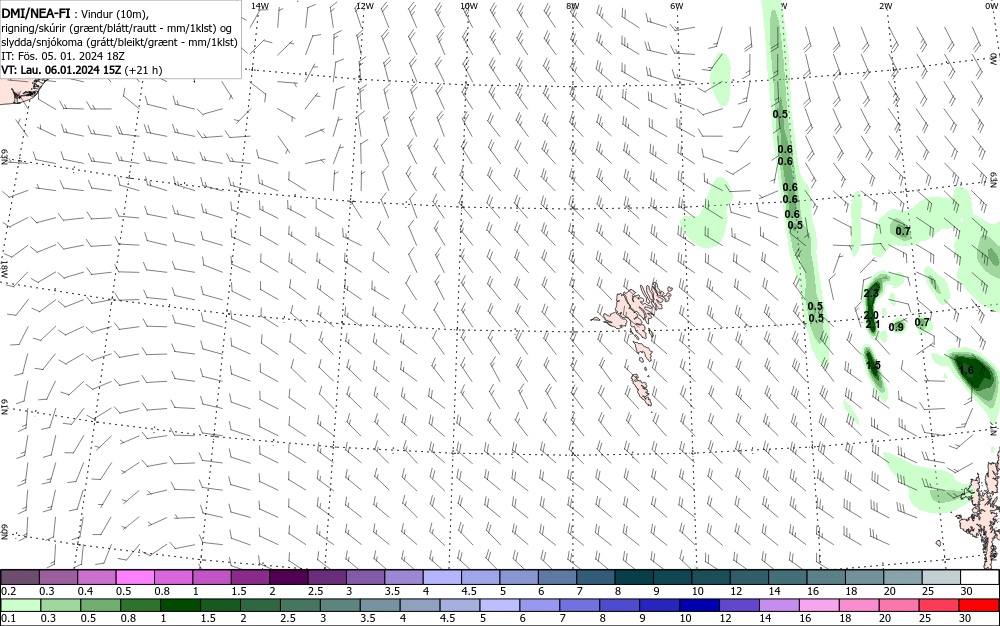The image size is (1000, 626).
Task: Select the initial time 'IT: Fös. 05. 01. 2024 18Z'
Action: tap(63, 56)
